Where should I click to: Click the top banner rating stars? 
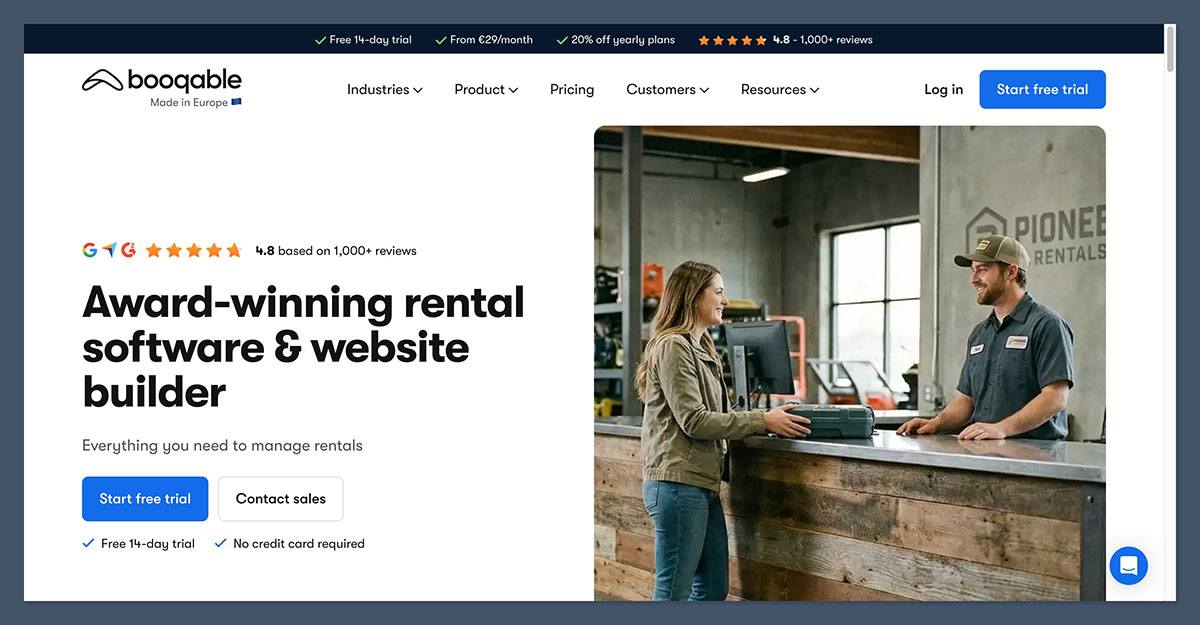coord(732,40)
